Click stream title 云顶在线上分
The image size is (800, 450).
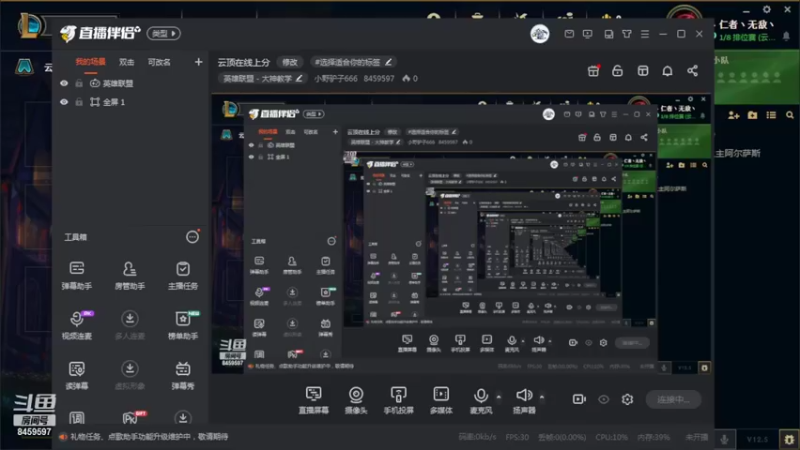coord(244,62)
